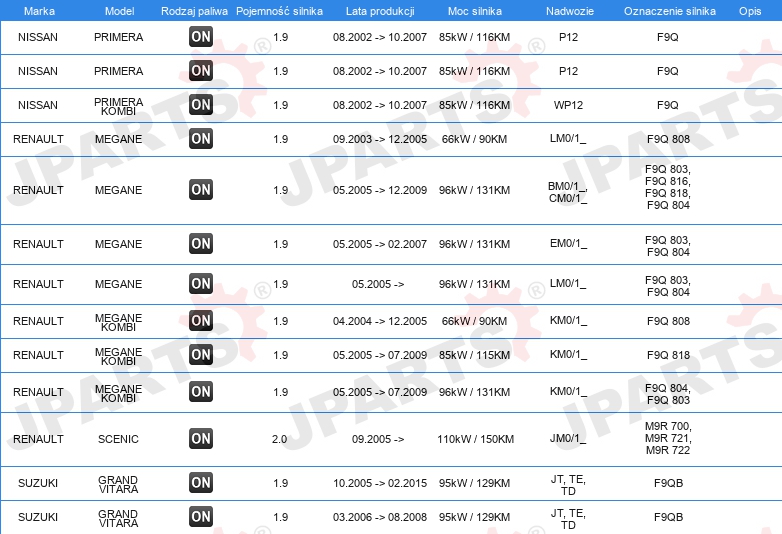Select the '110kW / 150KM' power cell
This screenshot has width=782, height=534.
(475, 439)
